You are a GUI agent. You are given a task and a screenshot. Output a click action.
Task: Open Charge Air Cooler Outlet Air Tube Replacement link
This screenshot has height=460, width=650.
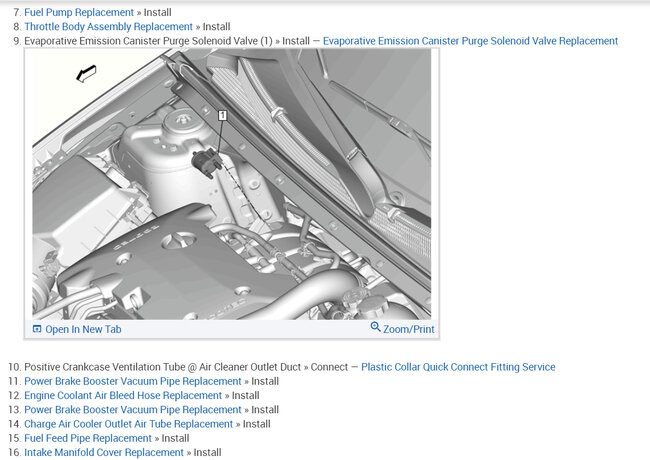[x=129, y=424]
